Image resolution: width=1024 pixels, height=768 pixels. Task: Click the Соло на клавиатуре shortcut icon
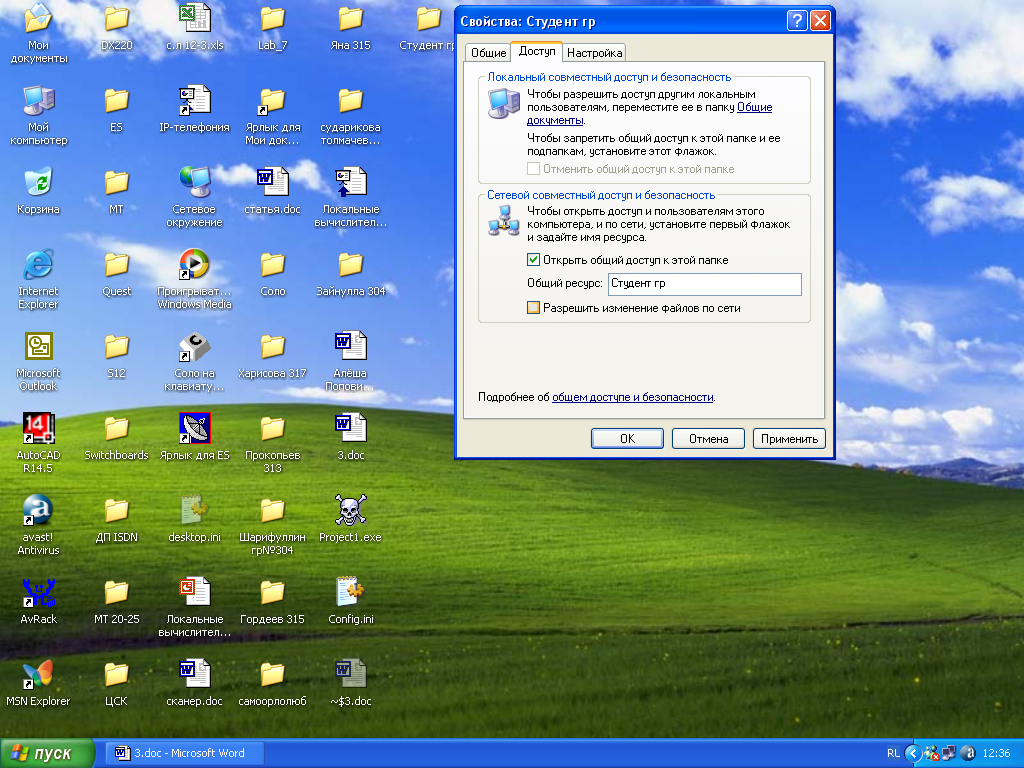pyautogui.click(x=195, y=346)
